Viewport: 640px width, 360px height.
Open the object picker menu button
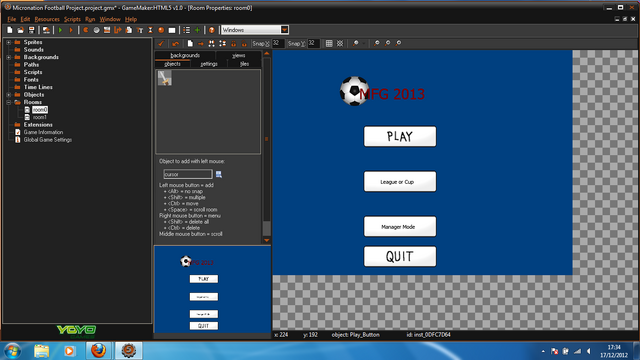point(219,174)
